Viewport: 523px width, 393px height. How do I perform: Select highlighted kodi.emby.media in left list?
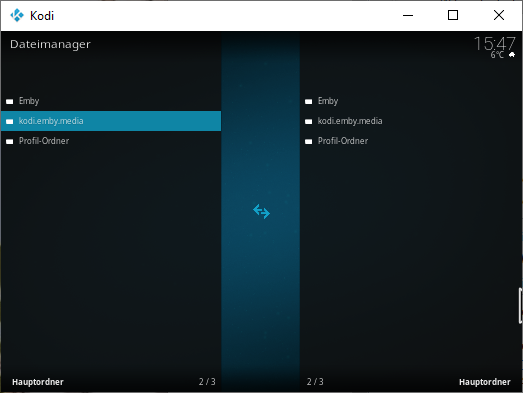111,121
